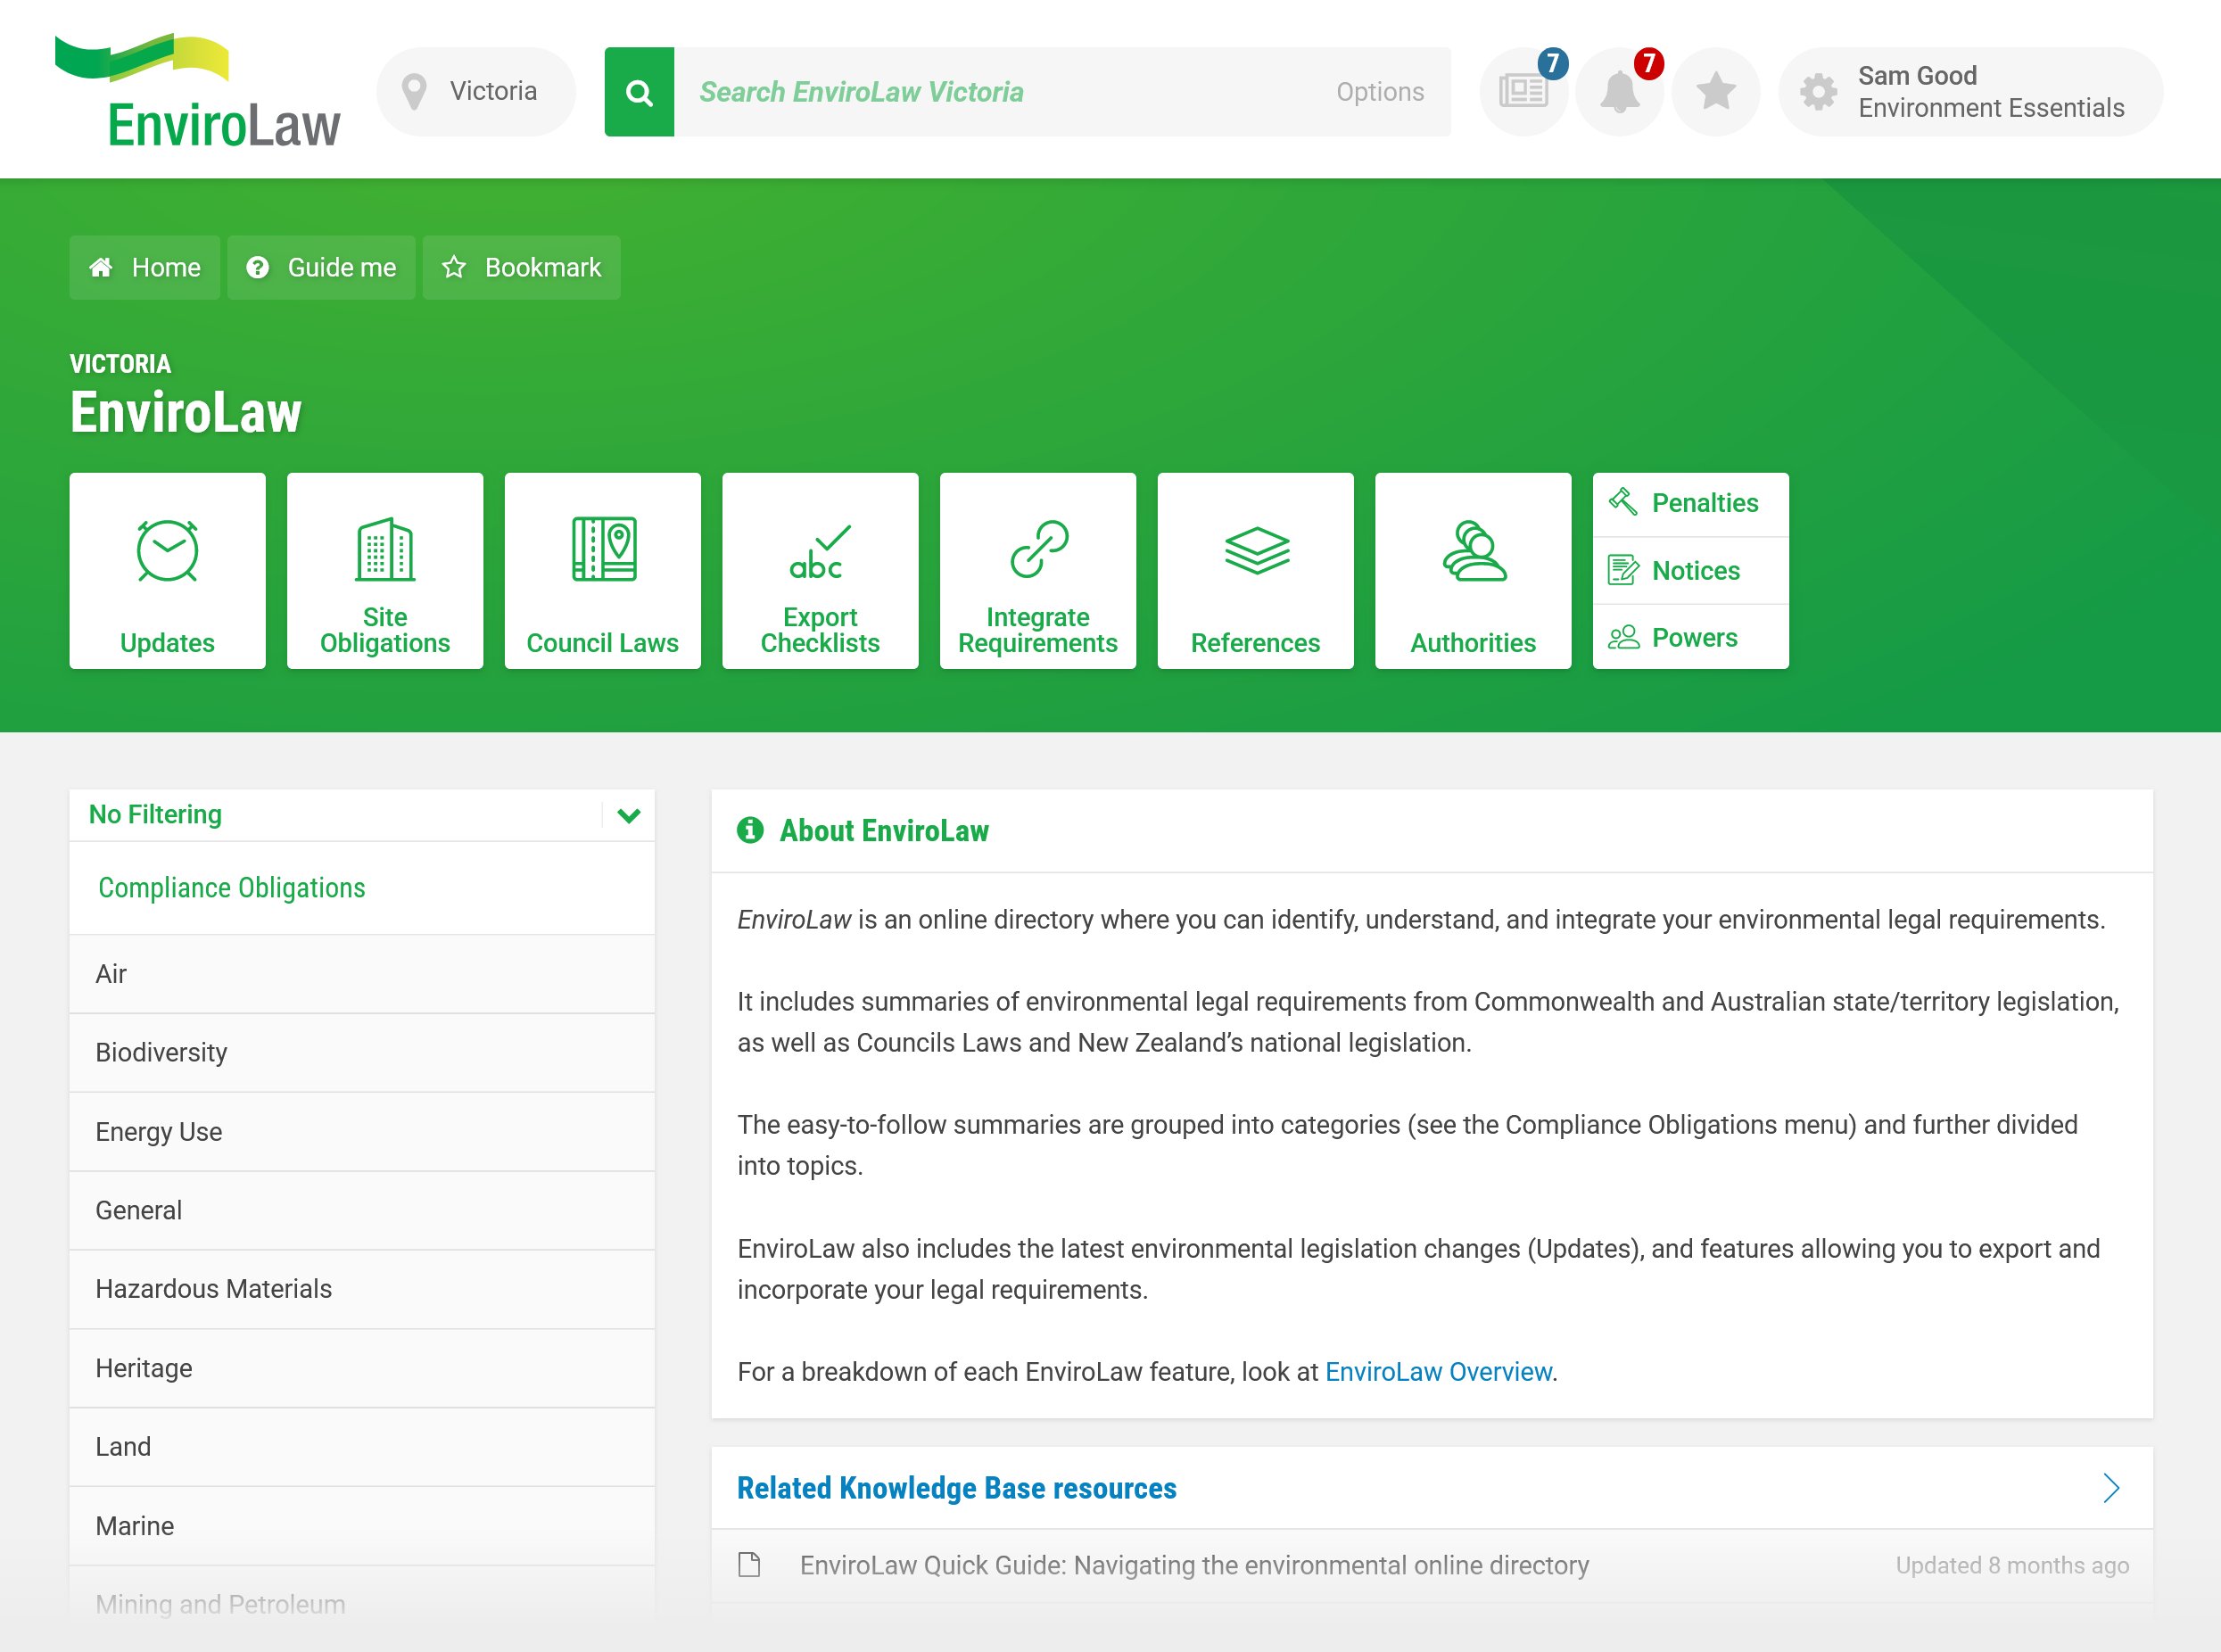Viewport: 2221px width, 1652px height.
Task: Open Site Obligations tile label
Action: [x=385, y=630]
